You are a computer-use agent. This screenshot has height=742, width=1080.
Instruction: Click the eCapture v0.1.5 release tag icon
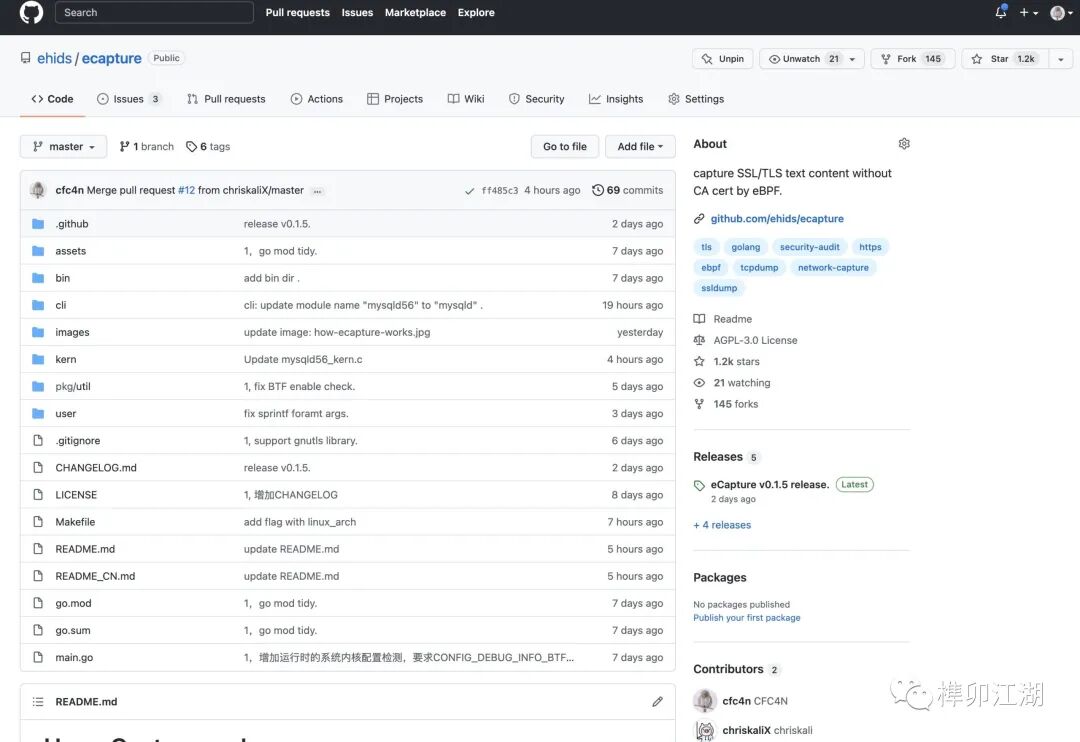699,485
